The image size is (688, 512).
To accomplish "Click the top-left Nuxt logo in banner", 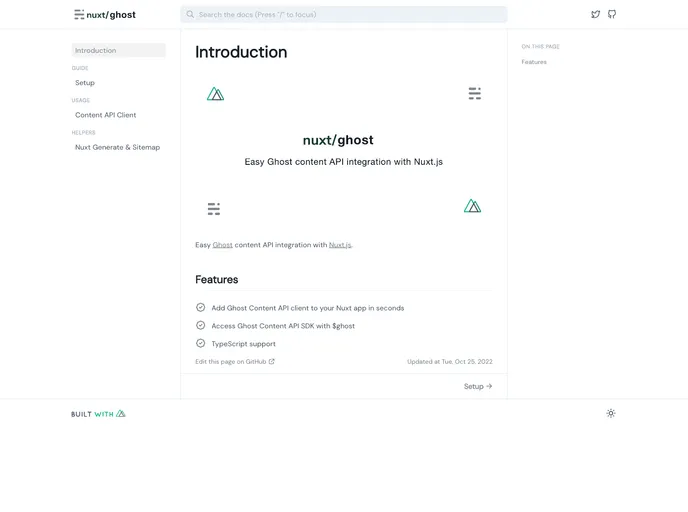I will [215, 94].
